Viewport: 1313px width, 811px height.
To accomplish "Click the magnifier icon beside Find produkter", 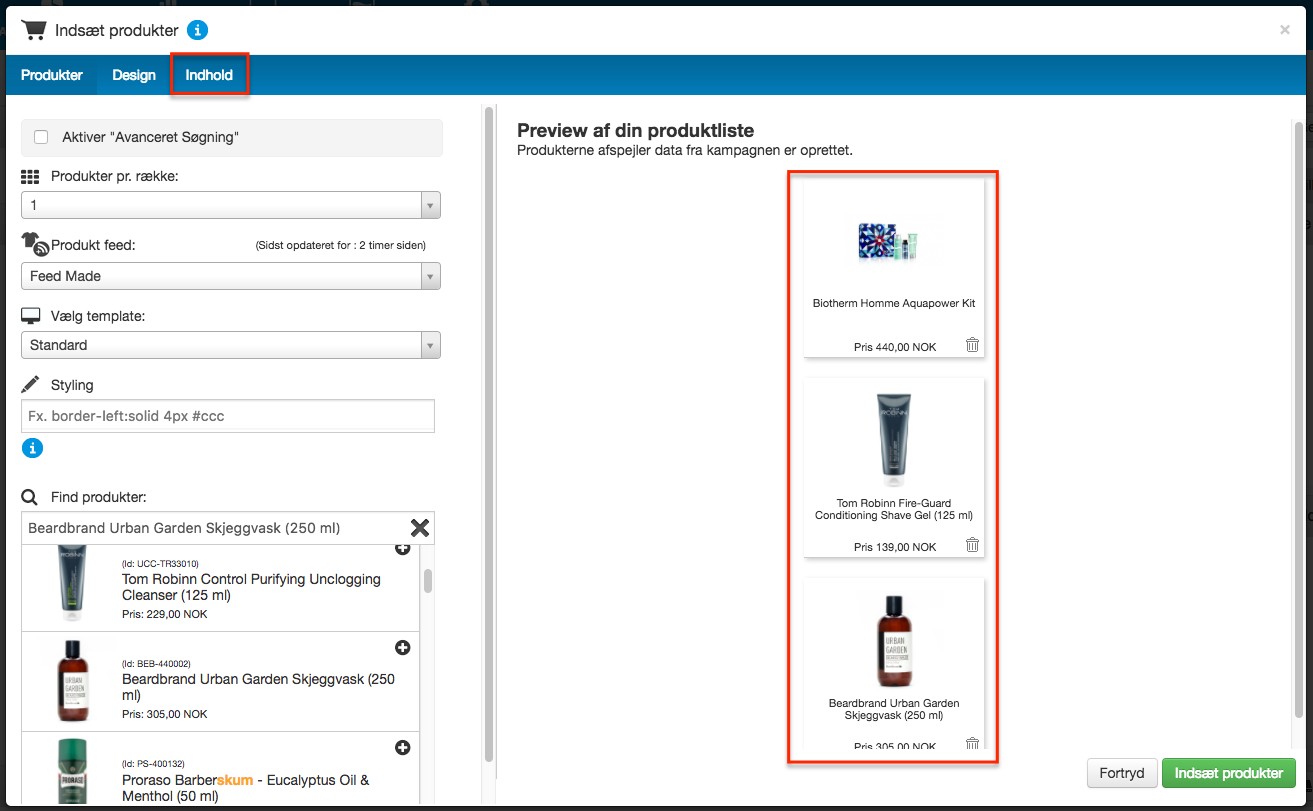I will pyautogui.click(x=30, y=497).
